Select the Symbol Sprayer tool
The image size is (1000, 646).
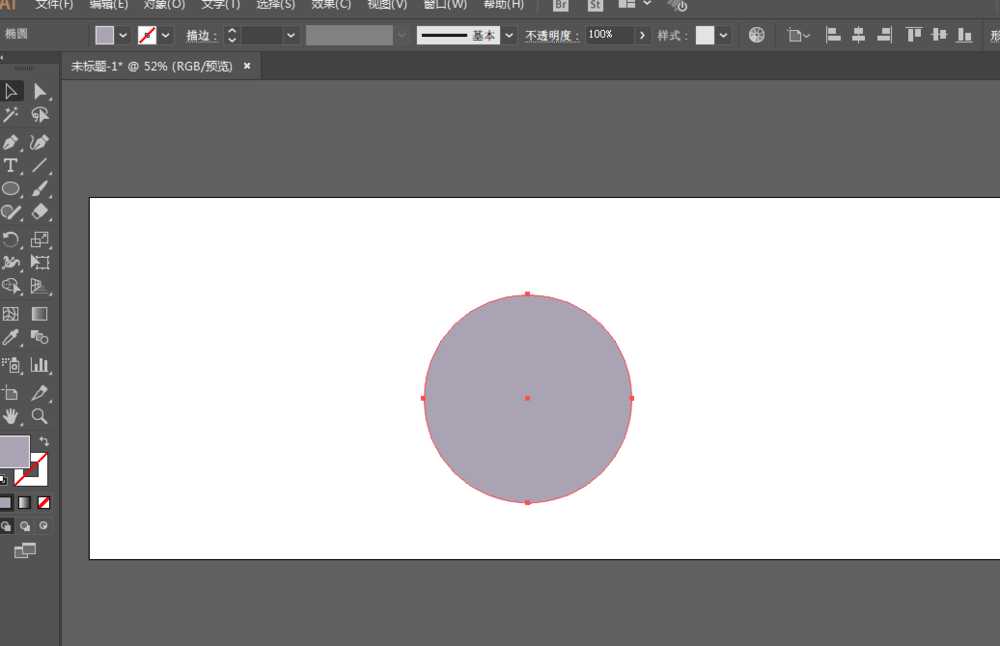(x=11, y=365)
